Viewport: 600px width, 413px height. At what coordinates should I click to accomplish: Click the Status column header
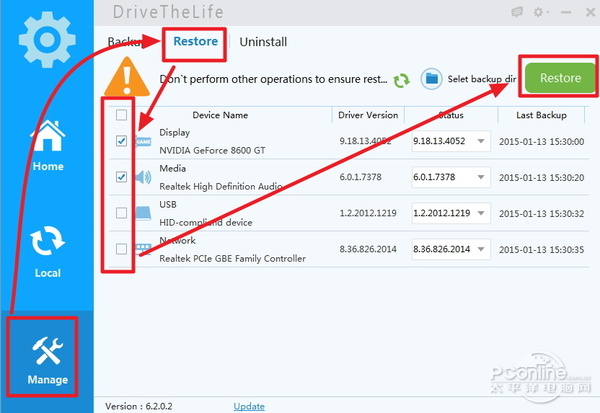pyautogui.click(x=451, y=115)
